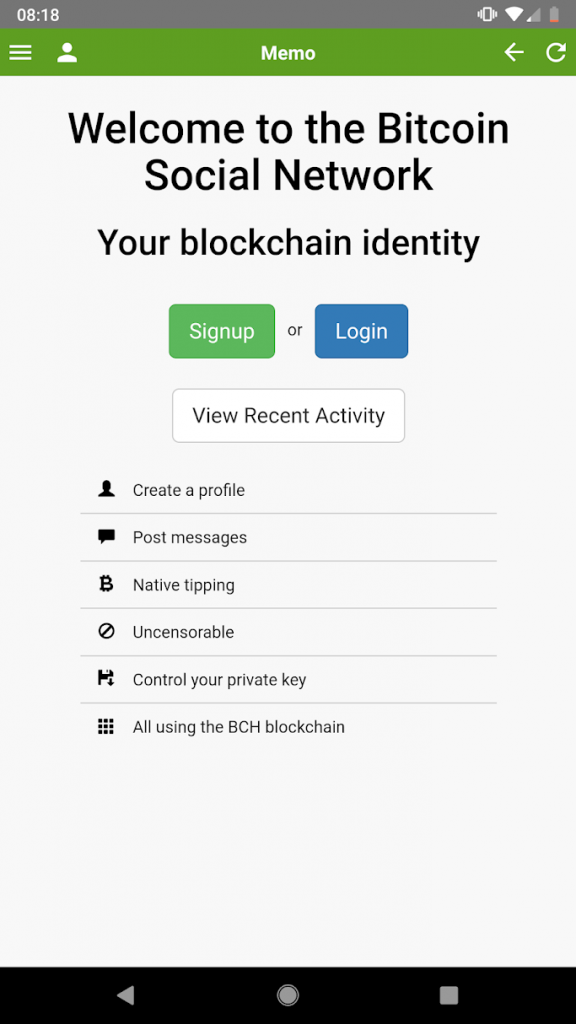576x1024 pixels.
Task: Tap the person icon beside Create a profile
Action: click(x=106, y=488)
